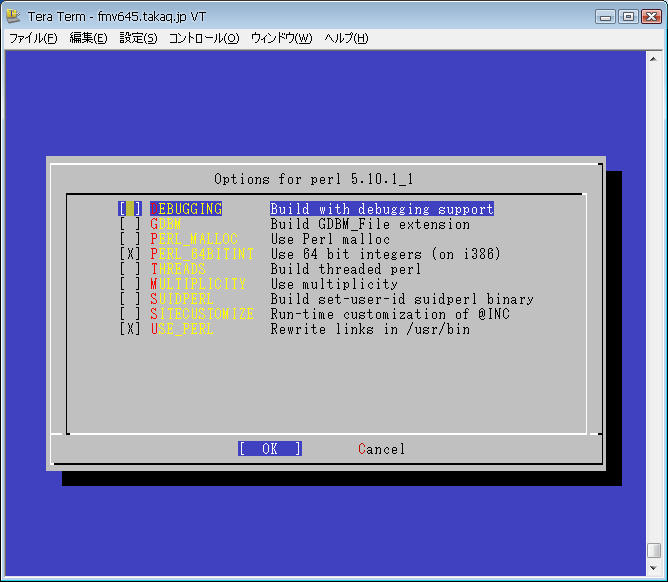Viewport: 668px width, 582px height.
Task: Select the GDBM option label
Action: (166, 224)
